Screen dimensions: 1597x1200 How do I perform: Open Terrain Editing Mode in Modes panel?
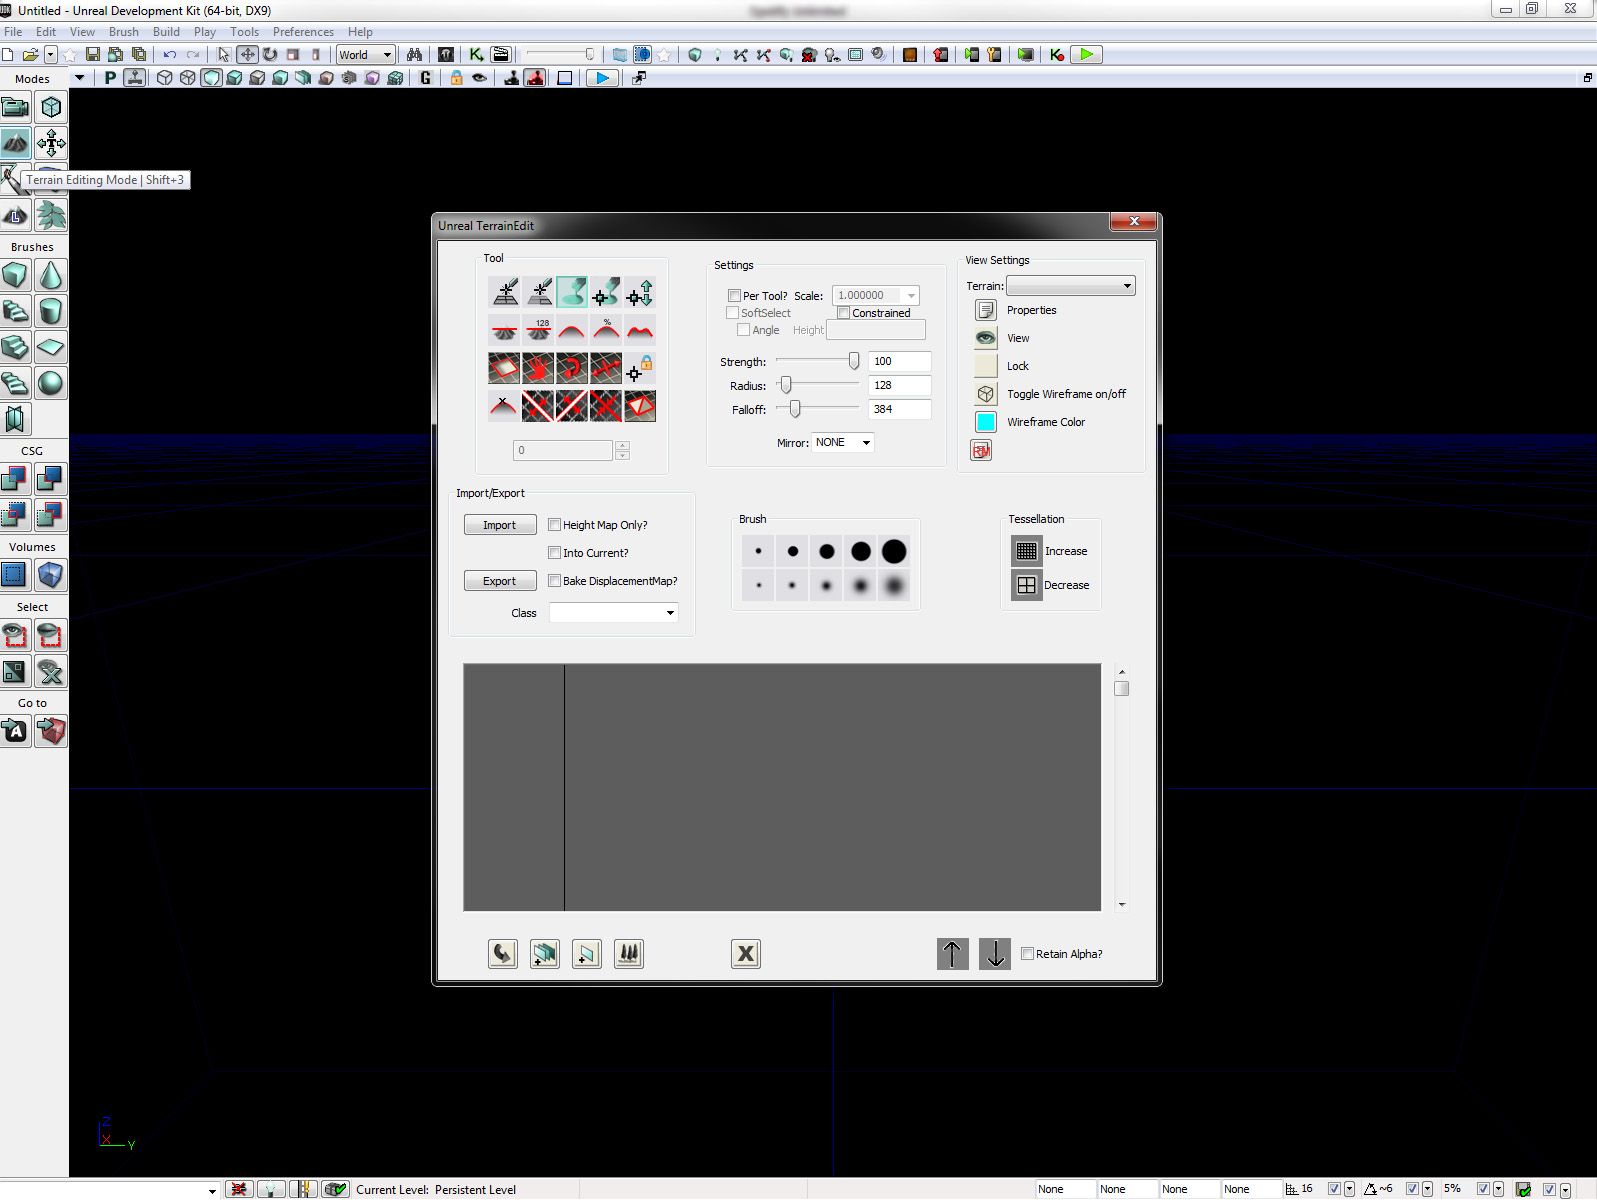point(15,143)
